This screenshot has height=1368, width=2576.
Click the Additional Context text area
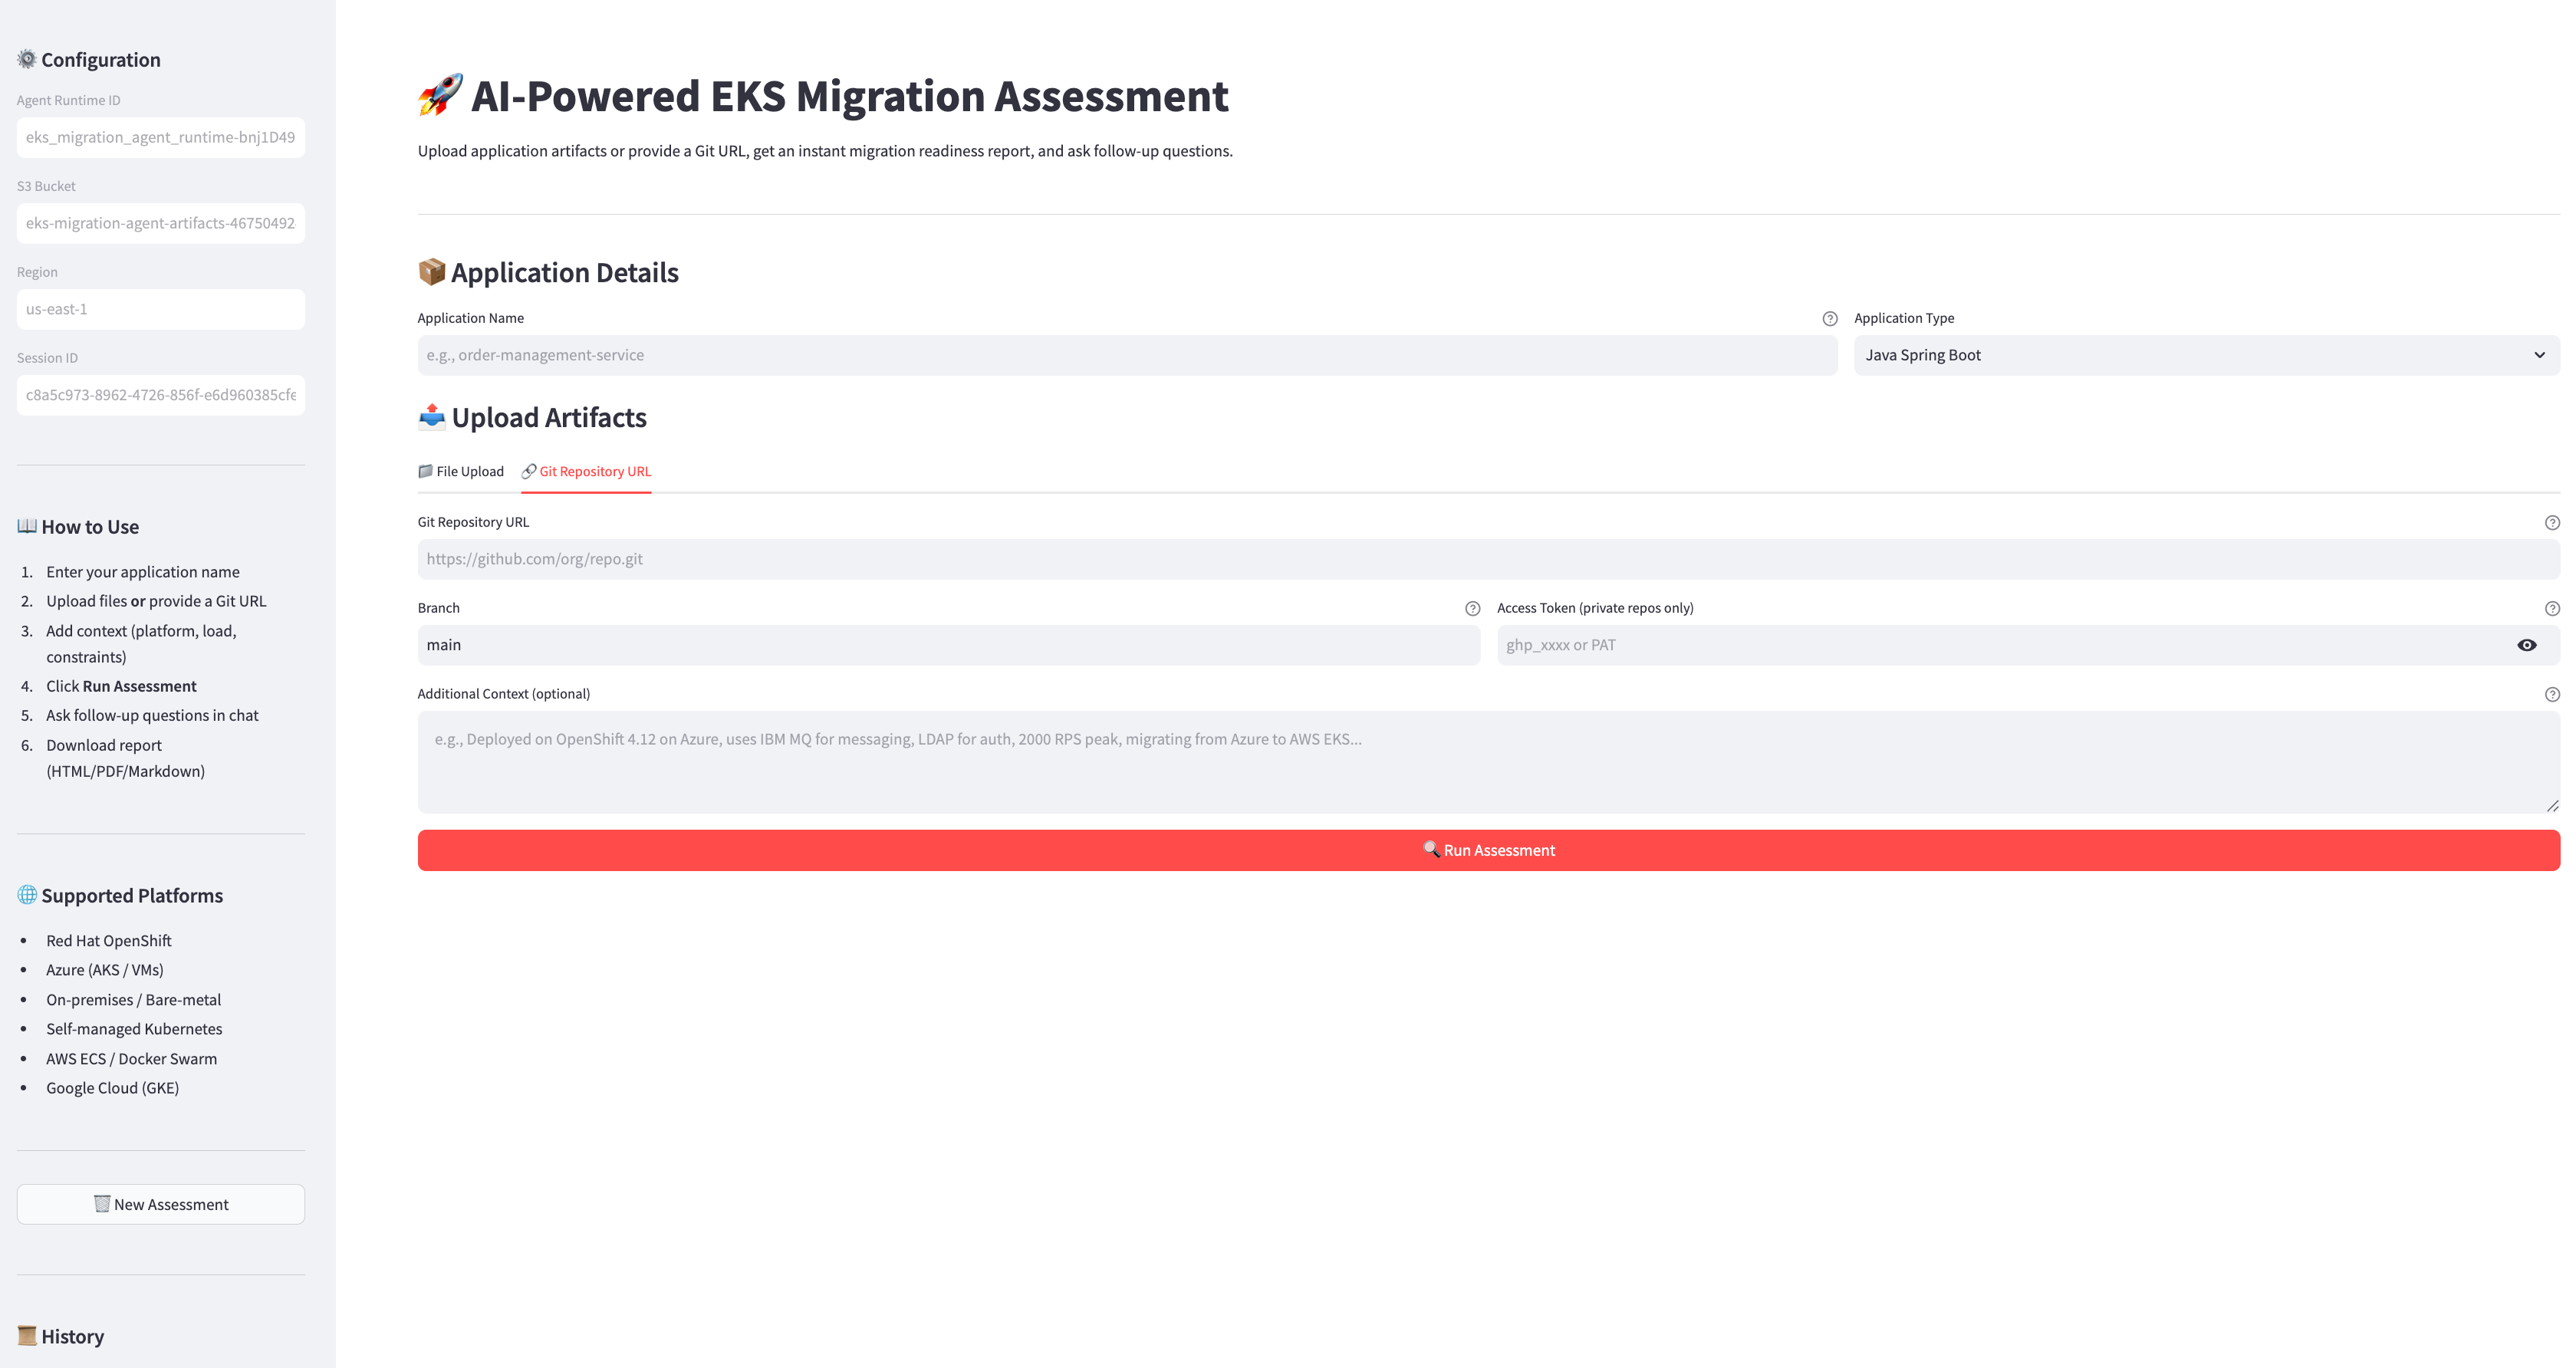(1488, 762)
